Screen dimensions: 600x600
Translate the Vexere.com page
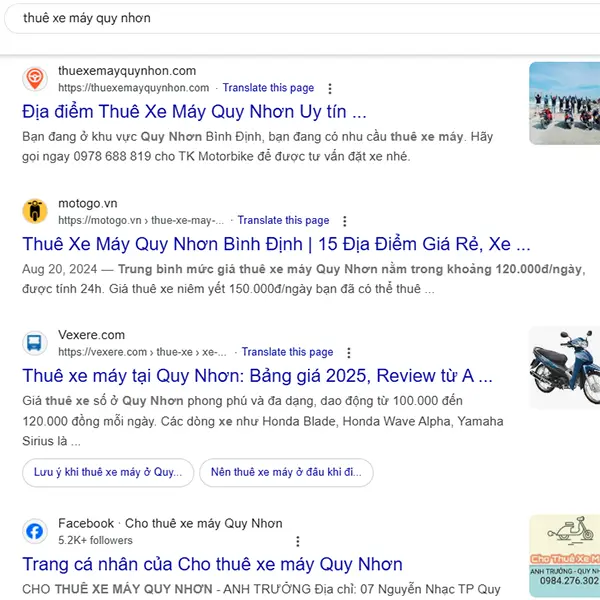(x=287, y=352)
